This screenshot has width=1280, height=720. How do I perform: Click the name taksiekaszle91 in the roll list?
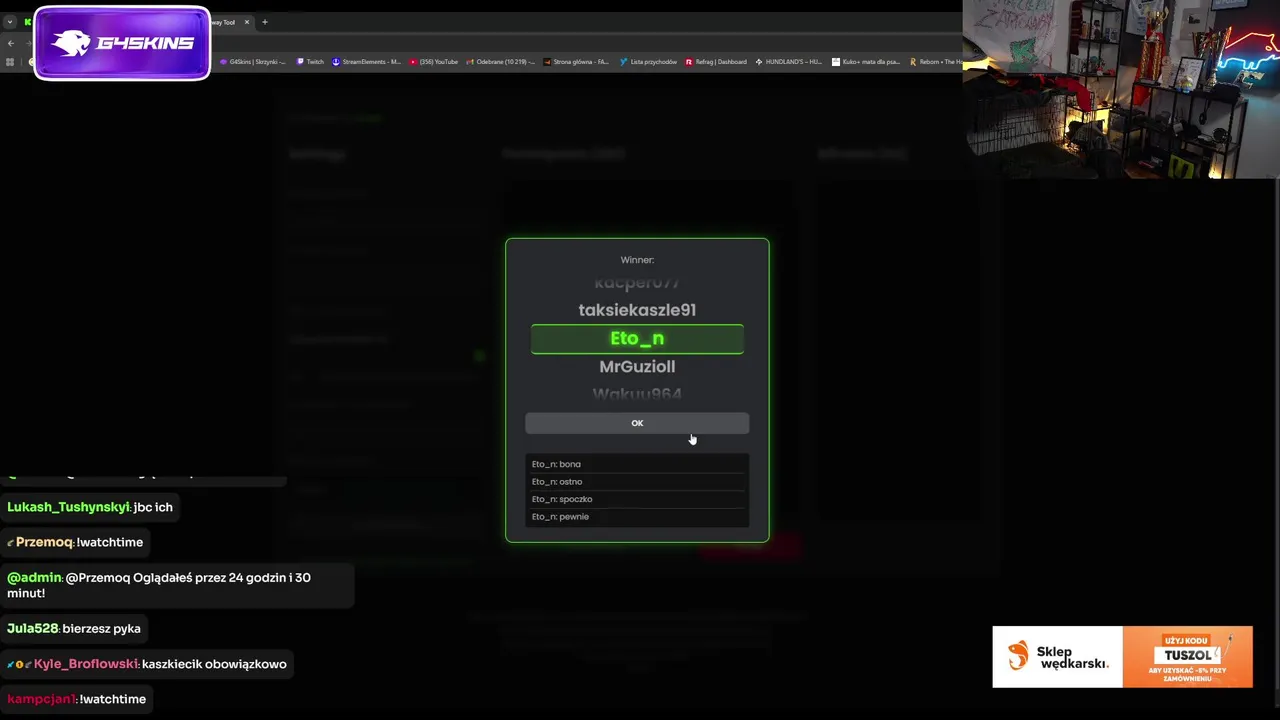[637, 310]
